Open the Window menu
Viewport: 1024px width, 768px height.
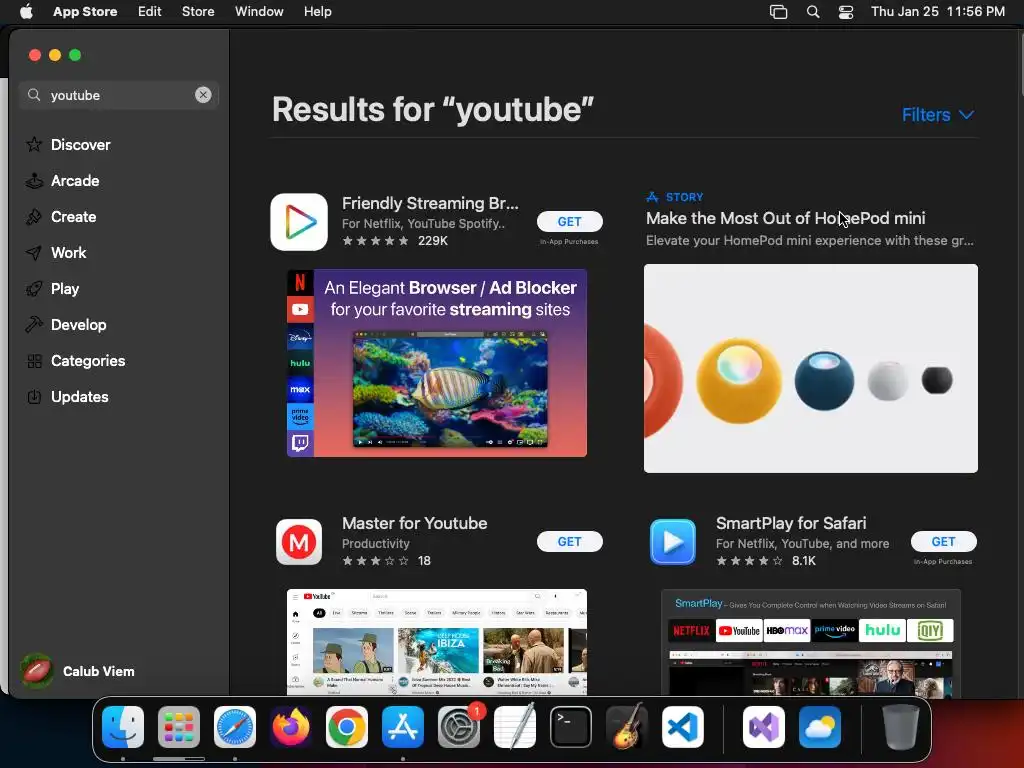(x=259, y=12)
